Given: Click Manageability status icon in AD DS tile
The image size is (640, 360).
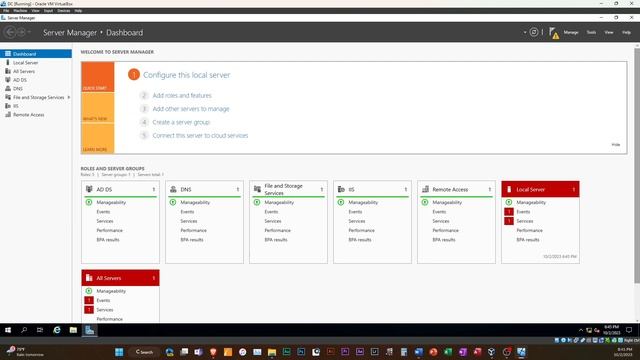Looking at the screenshot, I should pyautogui.click(x=89, y=202).
